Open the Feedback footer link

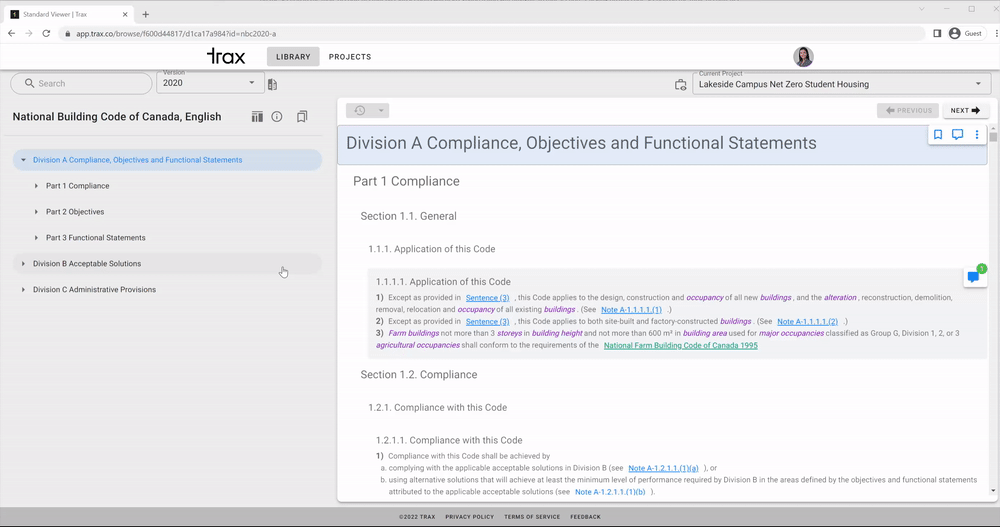point(585,517)
